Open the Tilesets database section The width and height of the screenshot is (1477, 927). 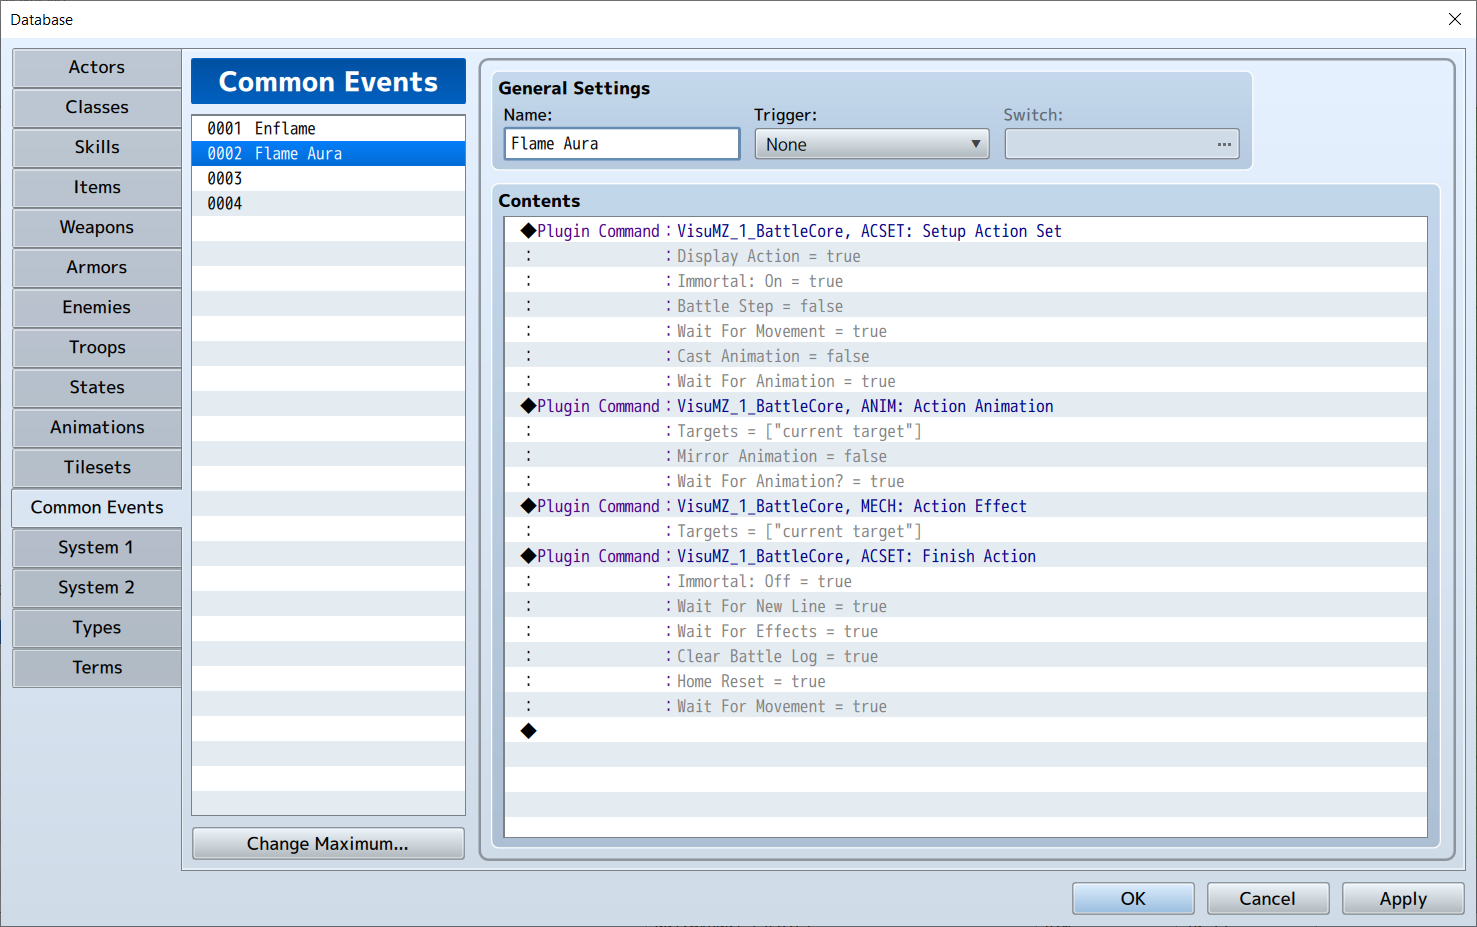click(96, 467)
